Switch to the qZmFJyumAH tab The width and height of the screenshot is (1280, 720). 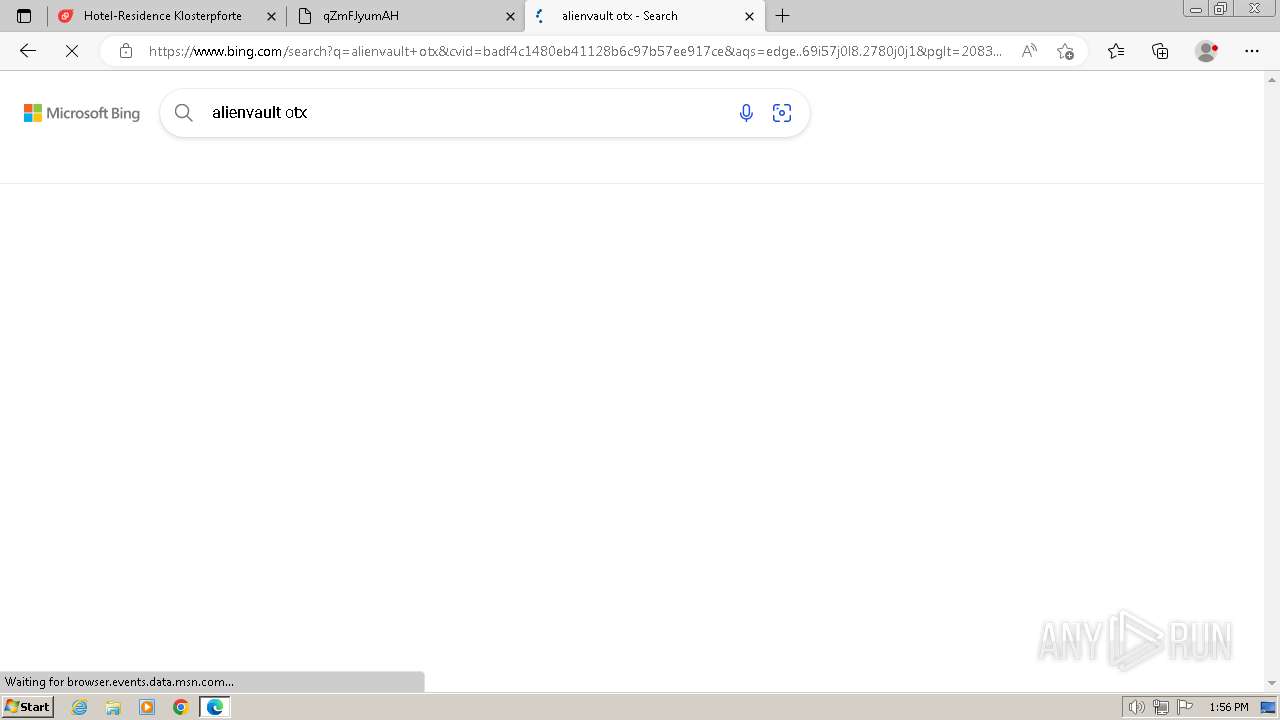(406, 16)
